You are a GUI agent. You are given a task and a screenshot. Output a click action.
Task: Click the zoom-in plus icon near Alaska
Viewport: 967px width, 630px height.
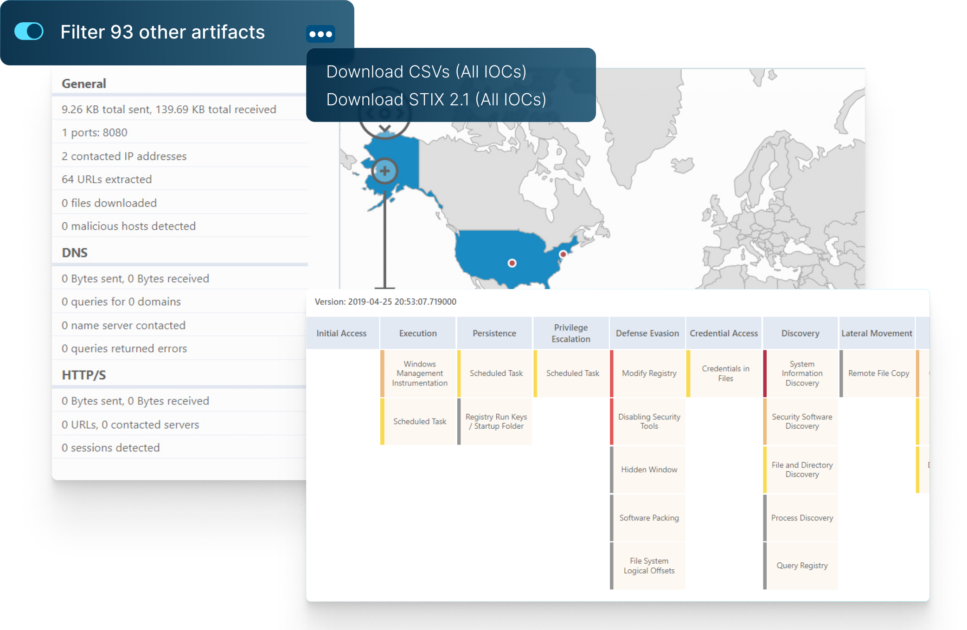click(384, 172)
